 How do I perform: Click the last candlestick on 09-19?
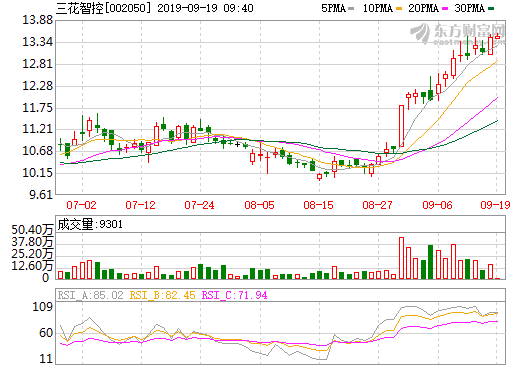(497, 37)
